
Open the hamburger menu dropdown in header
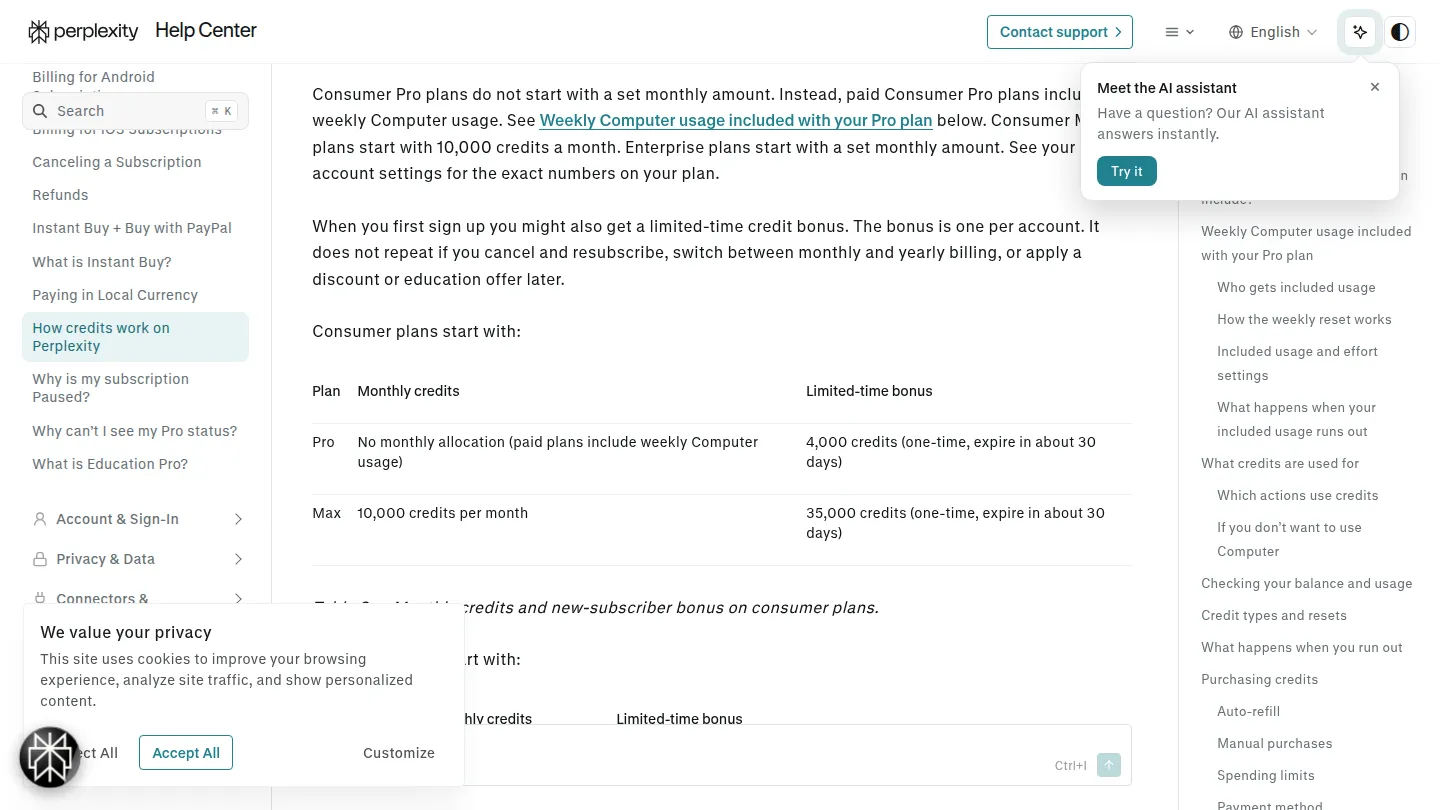coord(1180,32)
